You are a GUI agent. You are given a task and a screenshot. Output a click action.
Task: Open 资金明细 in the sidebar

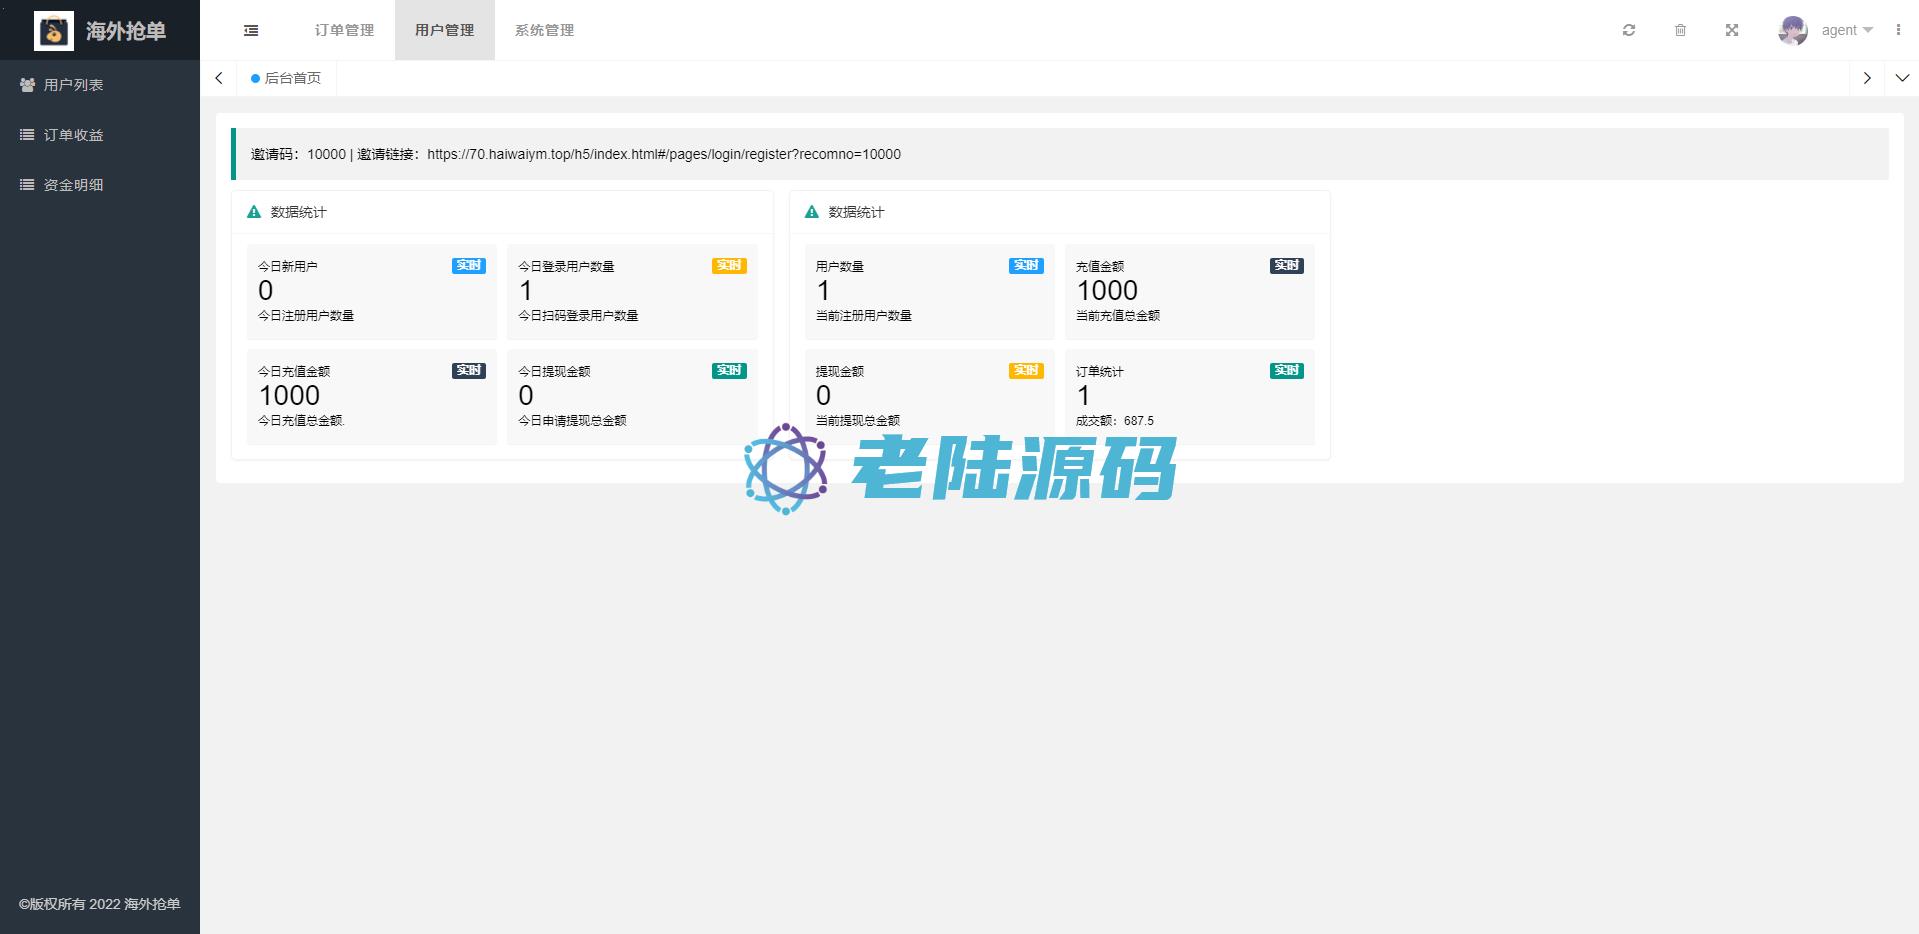73,185
